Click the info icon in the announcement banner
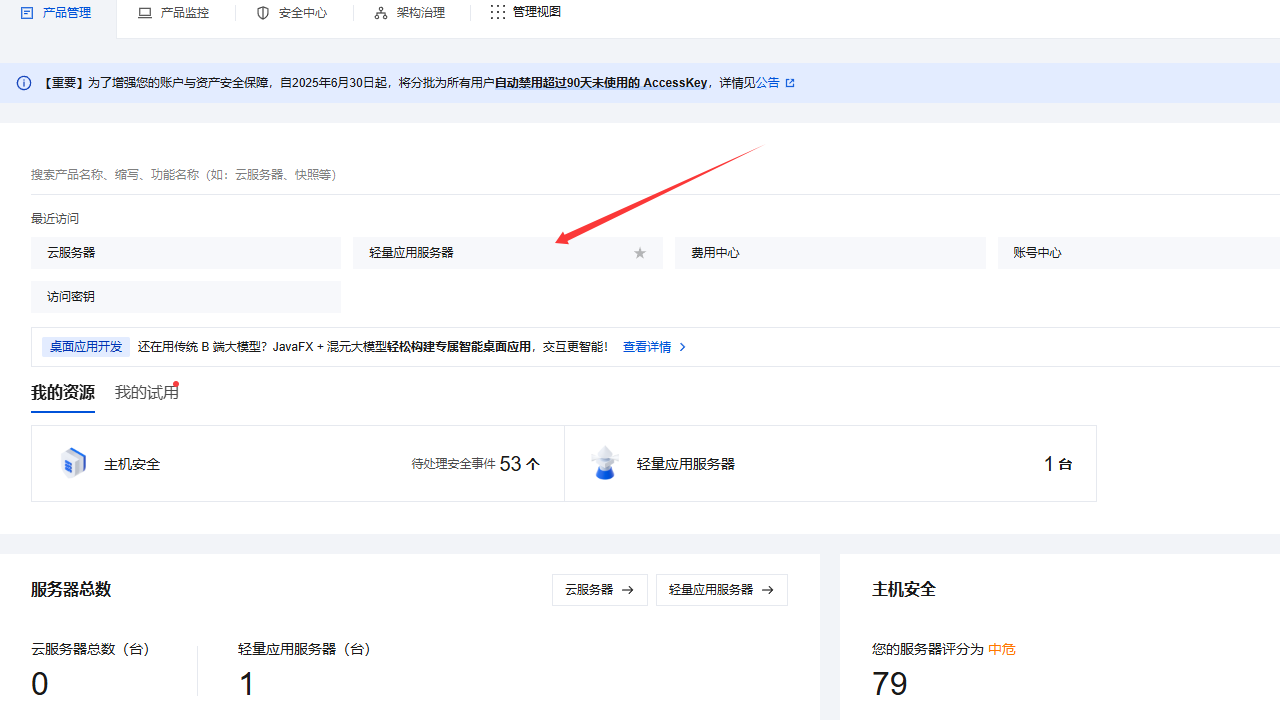1280x720 pixels. coord(23,83)
